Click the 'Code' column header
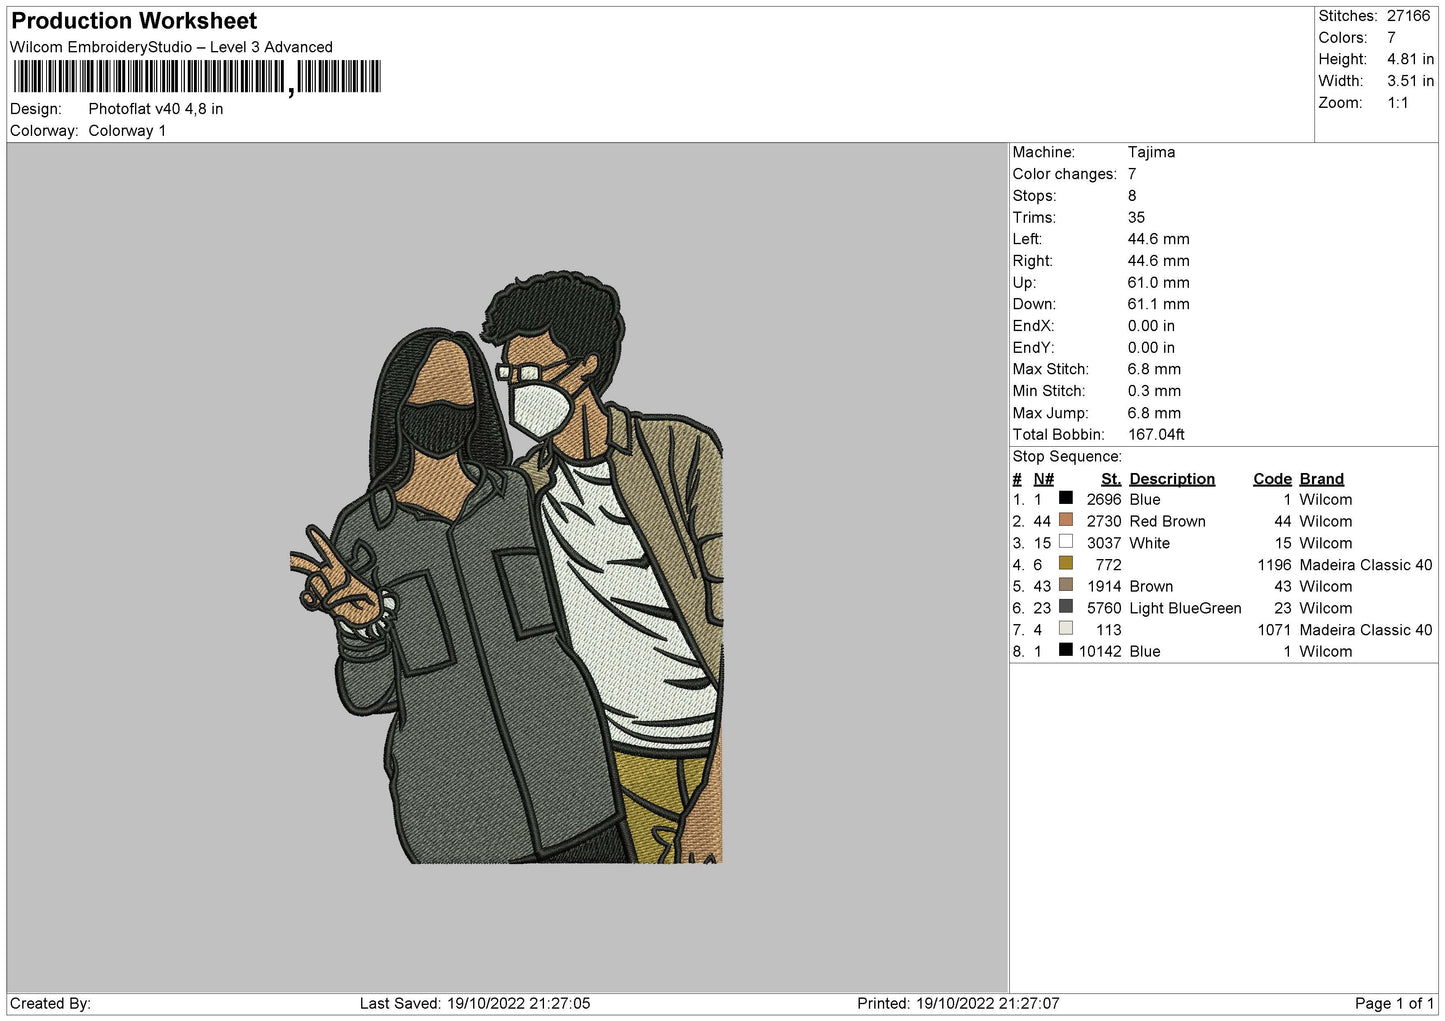 tap(1272, 479)
